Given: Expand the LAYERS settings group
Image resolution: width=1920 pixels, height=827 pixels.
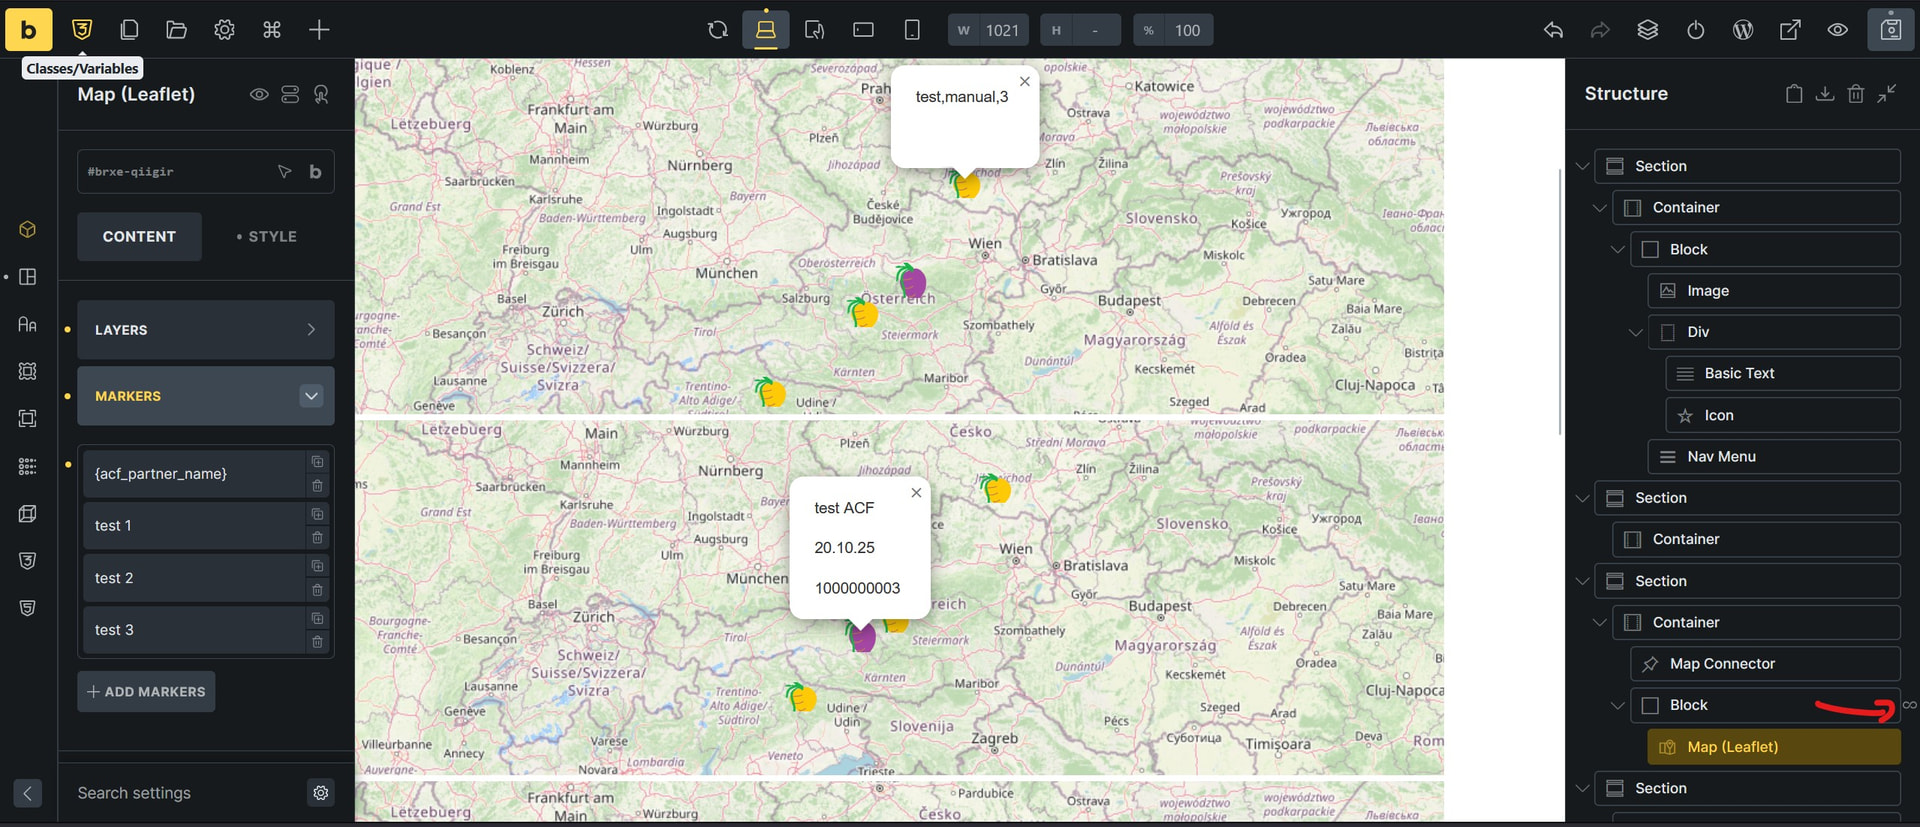Looking at the screenshot, I should click(x=205, y=330).
